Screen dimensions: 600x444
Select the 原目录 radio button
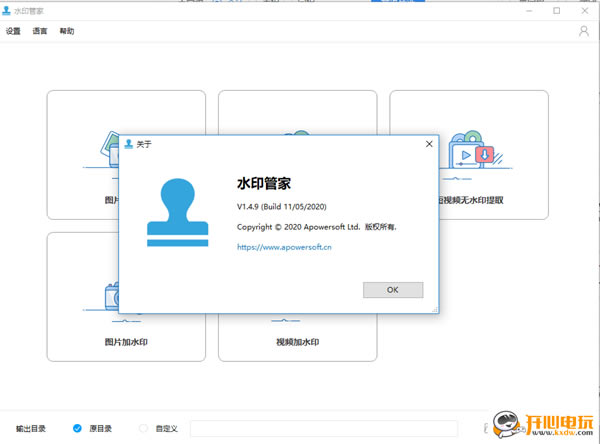[77, 428]
